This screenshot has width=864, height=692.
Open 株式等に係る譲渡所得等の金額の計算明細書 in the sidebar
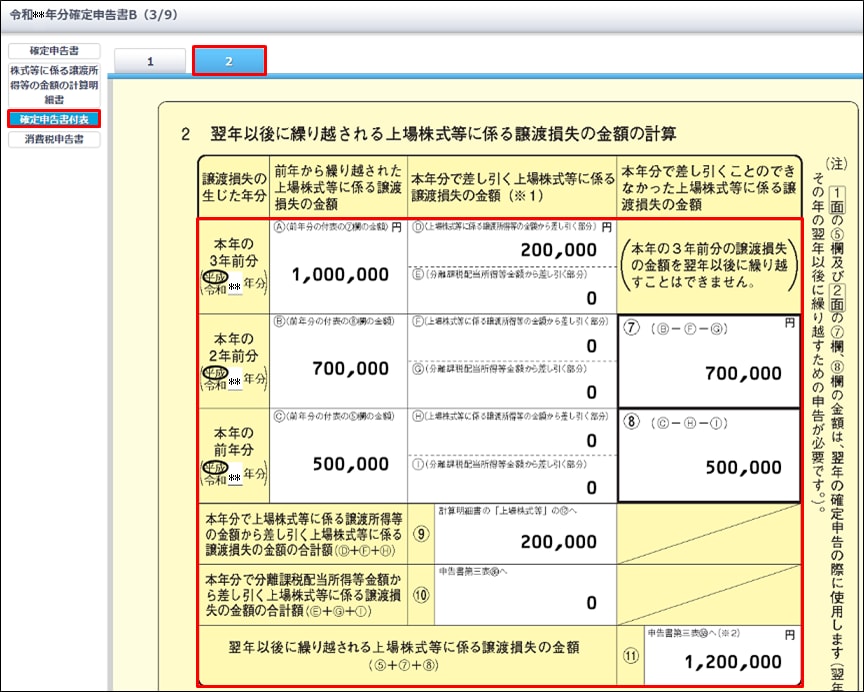click(x=54, y=85)
